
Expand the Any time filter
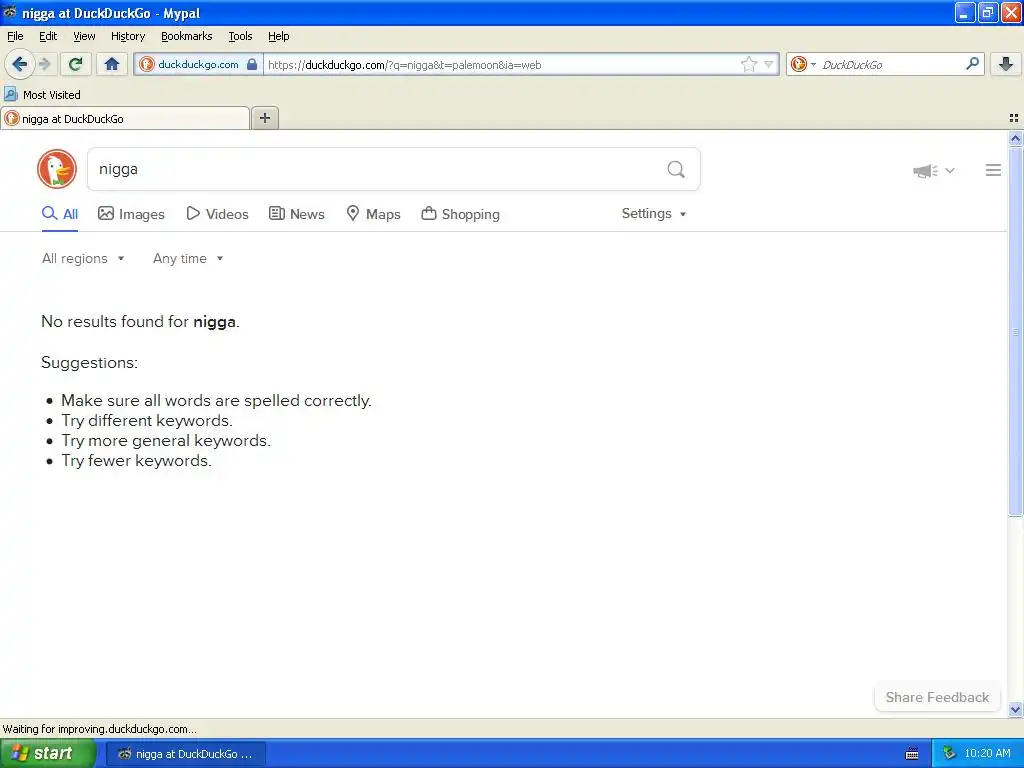[188, 259]
